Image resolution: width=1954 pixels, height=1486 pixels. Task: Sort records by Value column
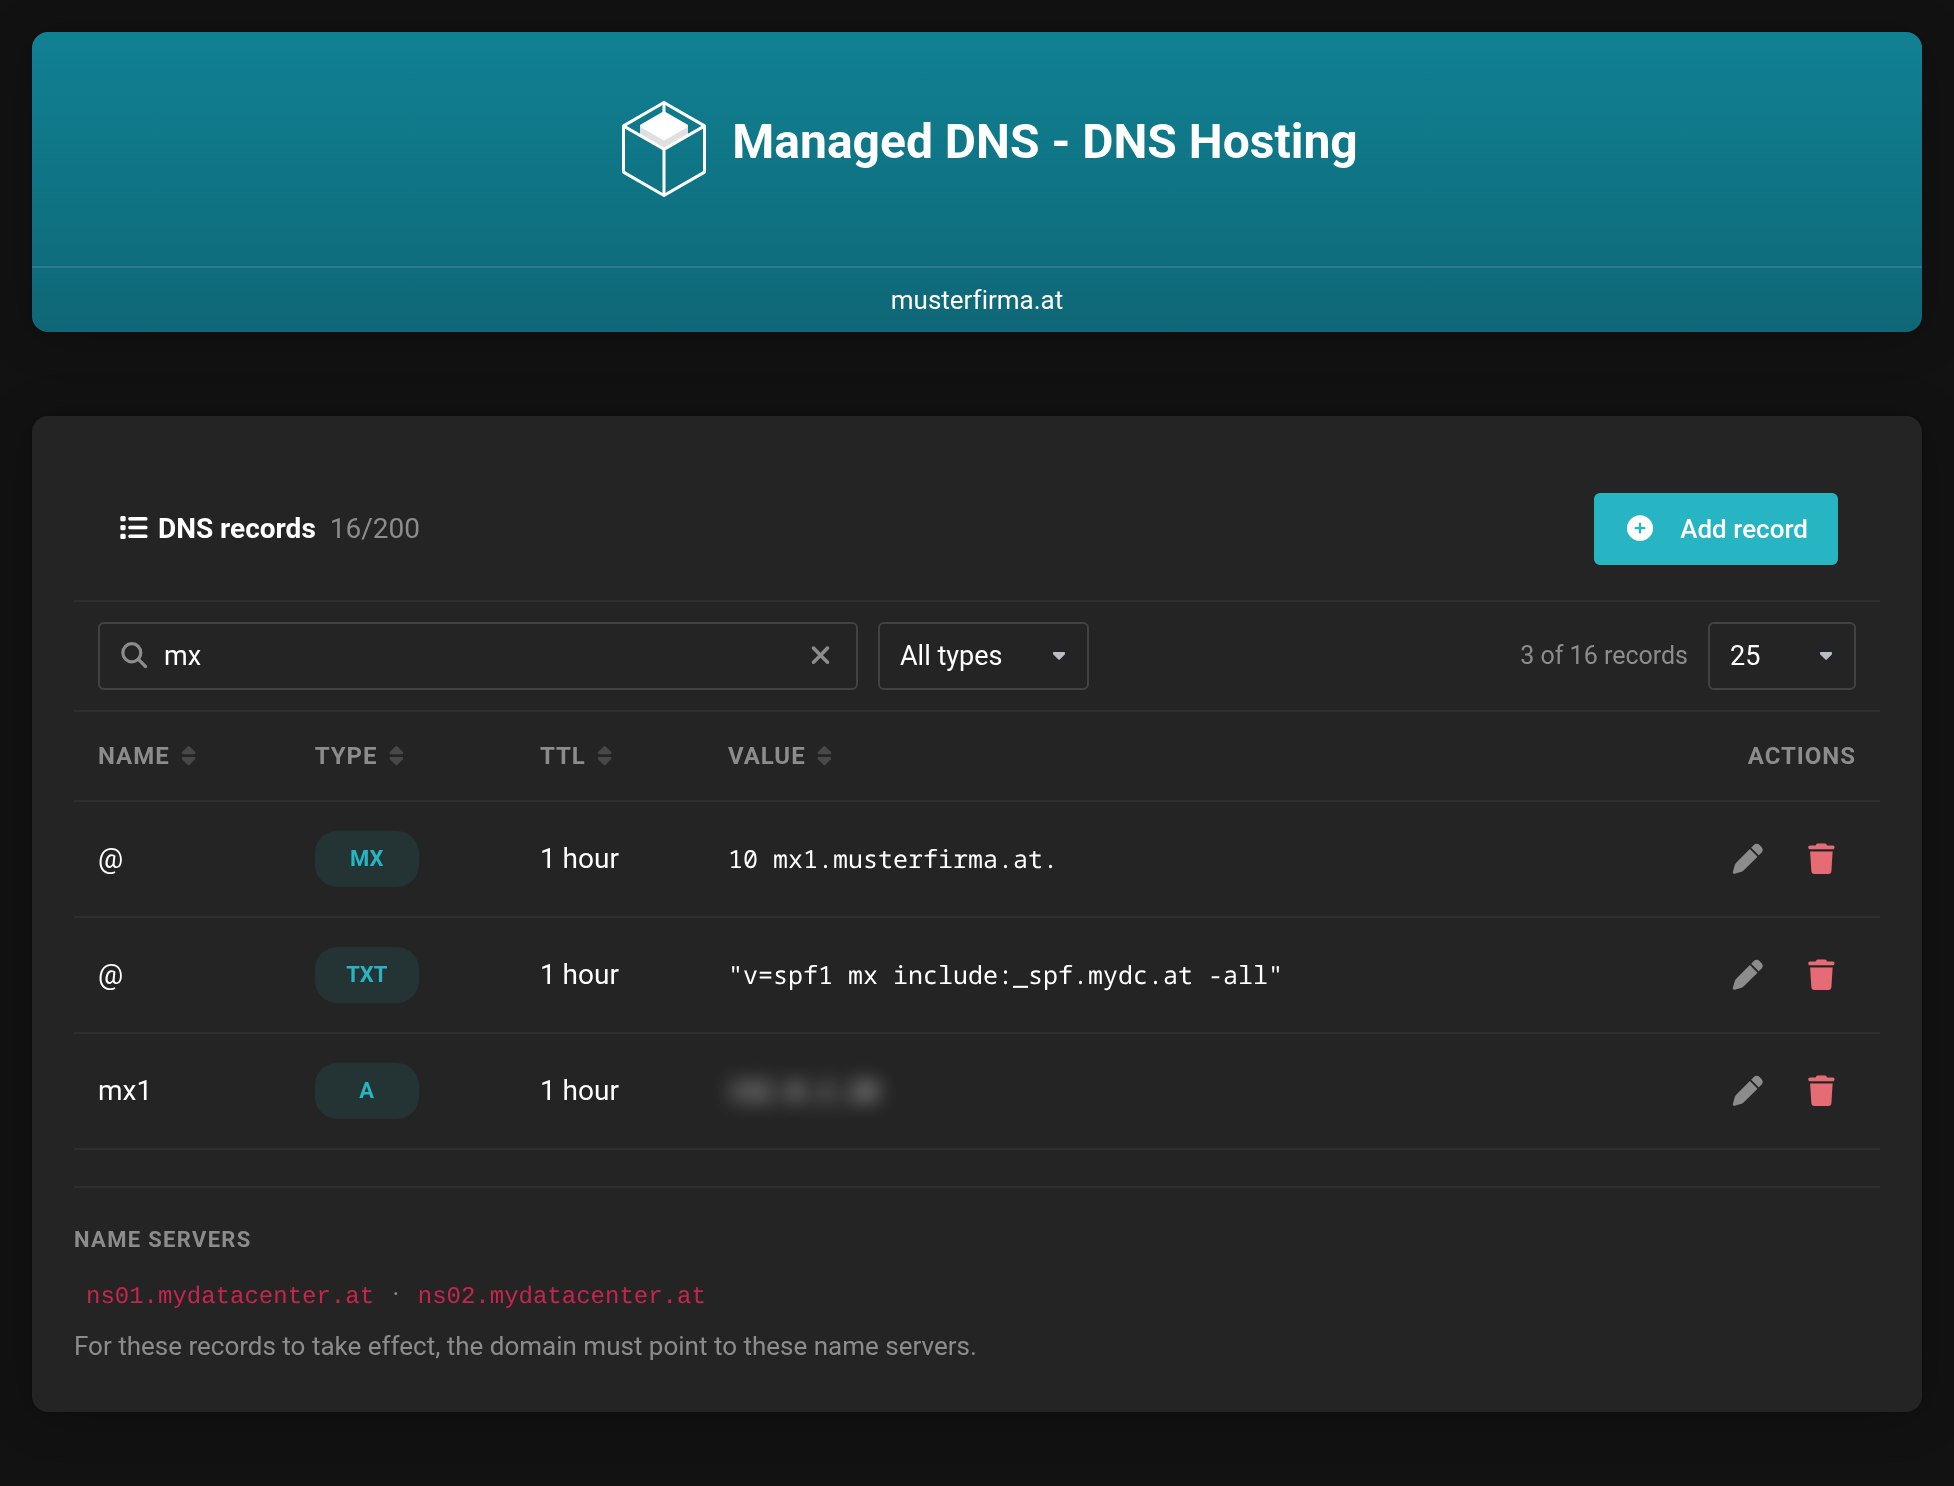780,756
